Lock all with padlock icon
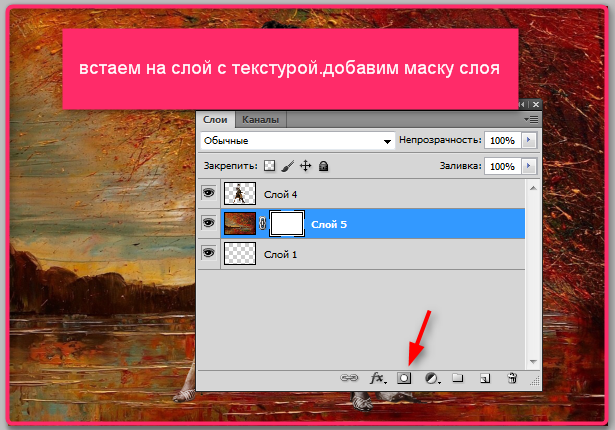Viewport: 615px width, 430px height. pyautogui.click(x=323, y=166)
